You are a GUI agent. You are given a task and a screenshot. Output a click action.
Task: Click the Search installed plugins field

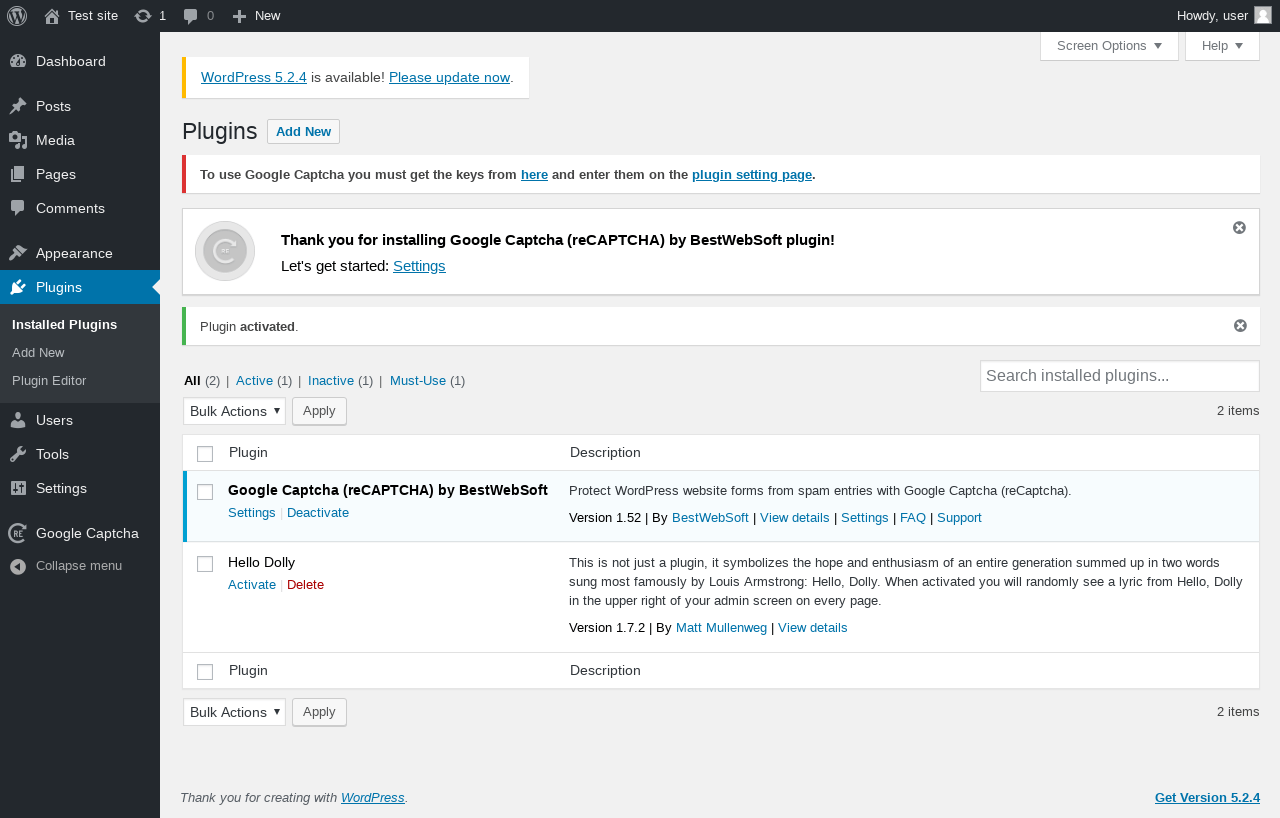pyautogui.click(x=1119, y=376)
